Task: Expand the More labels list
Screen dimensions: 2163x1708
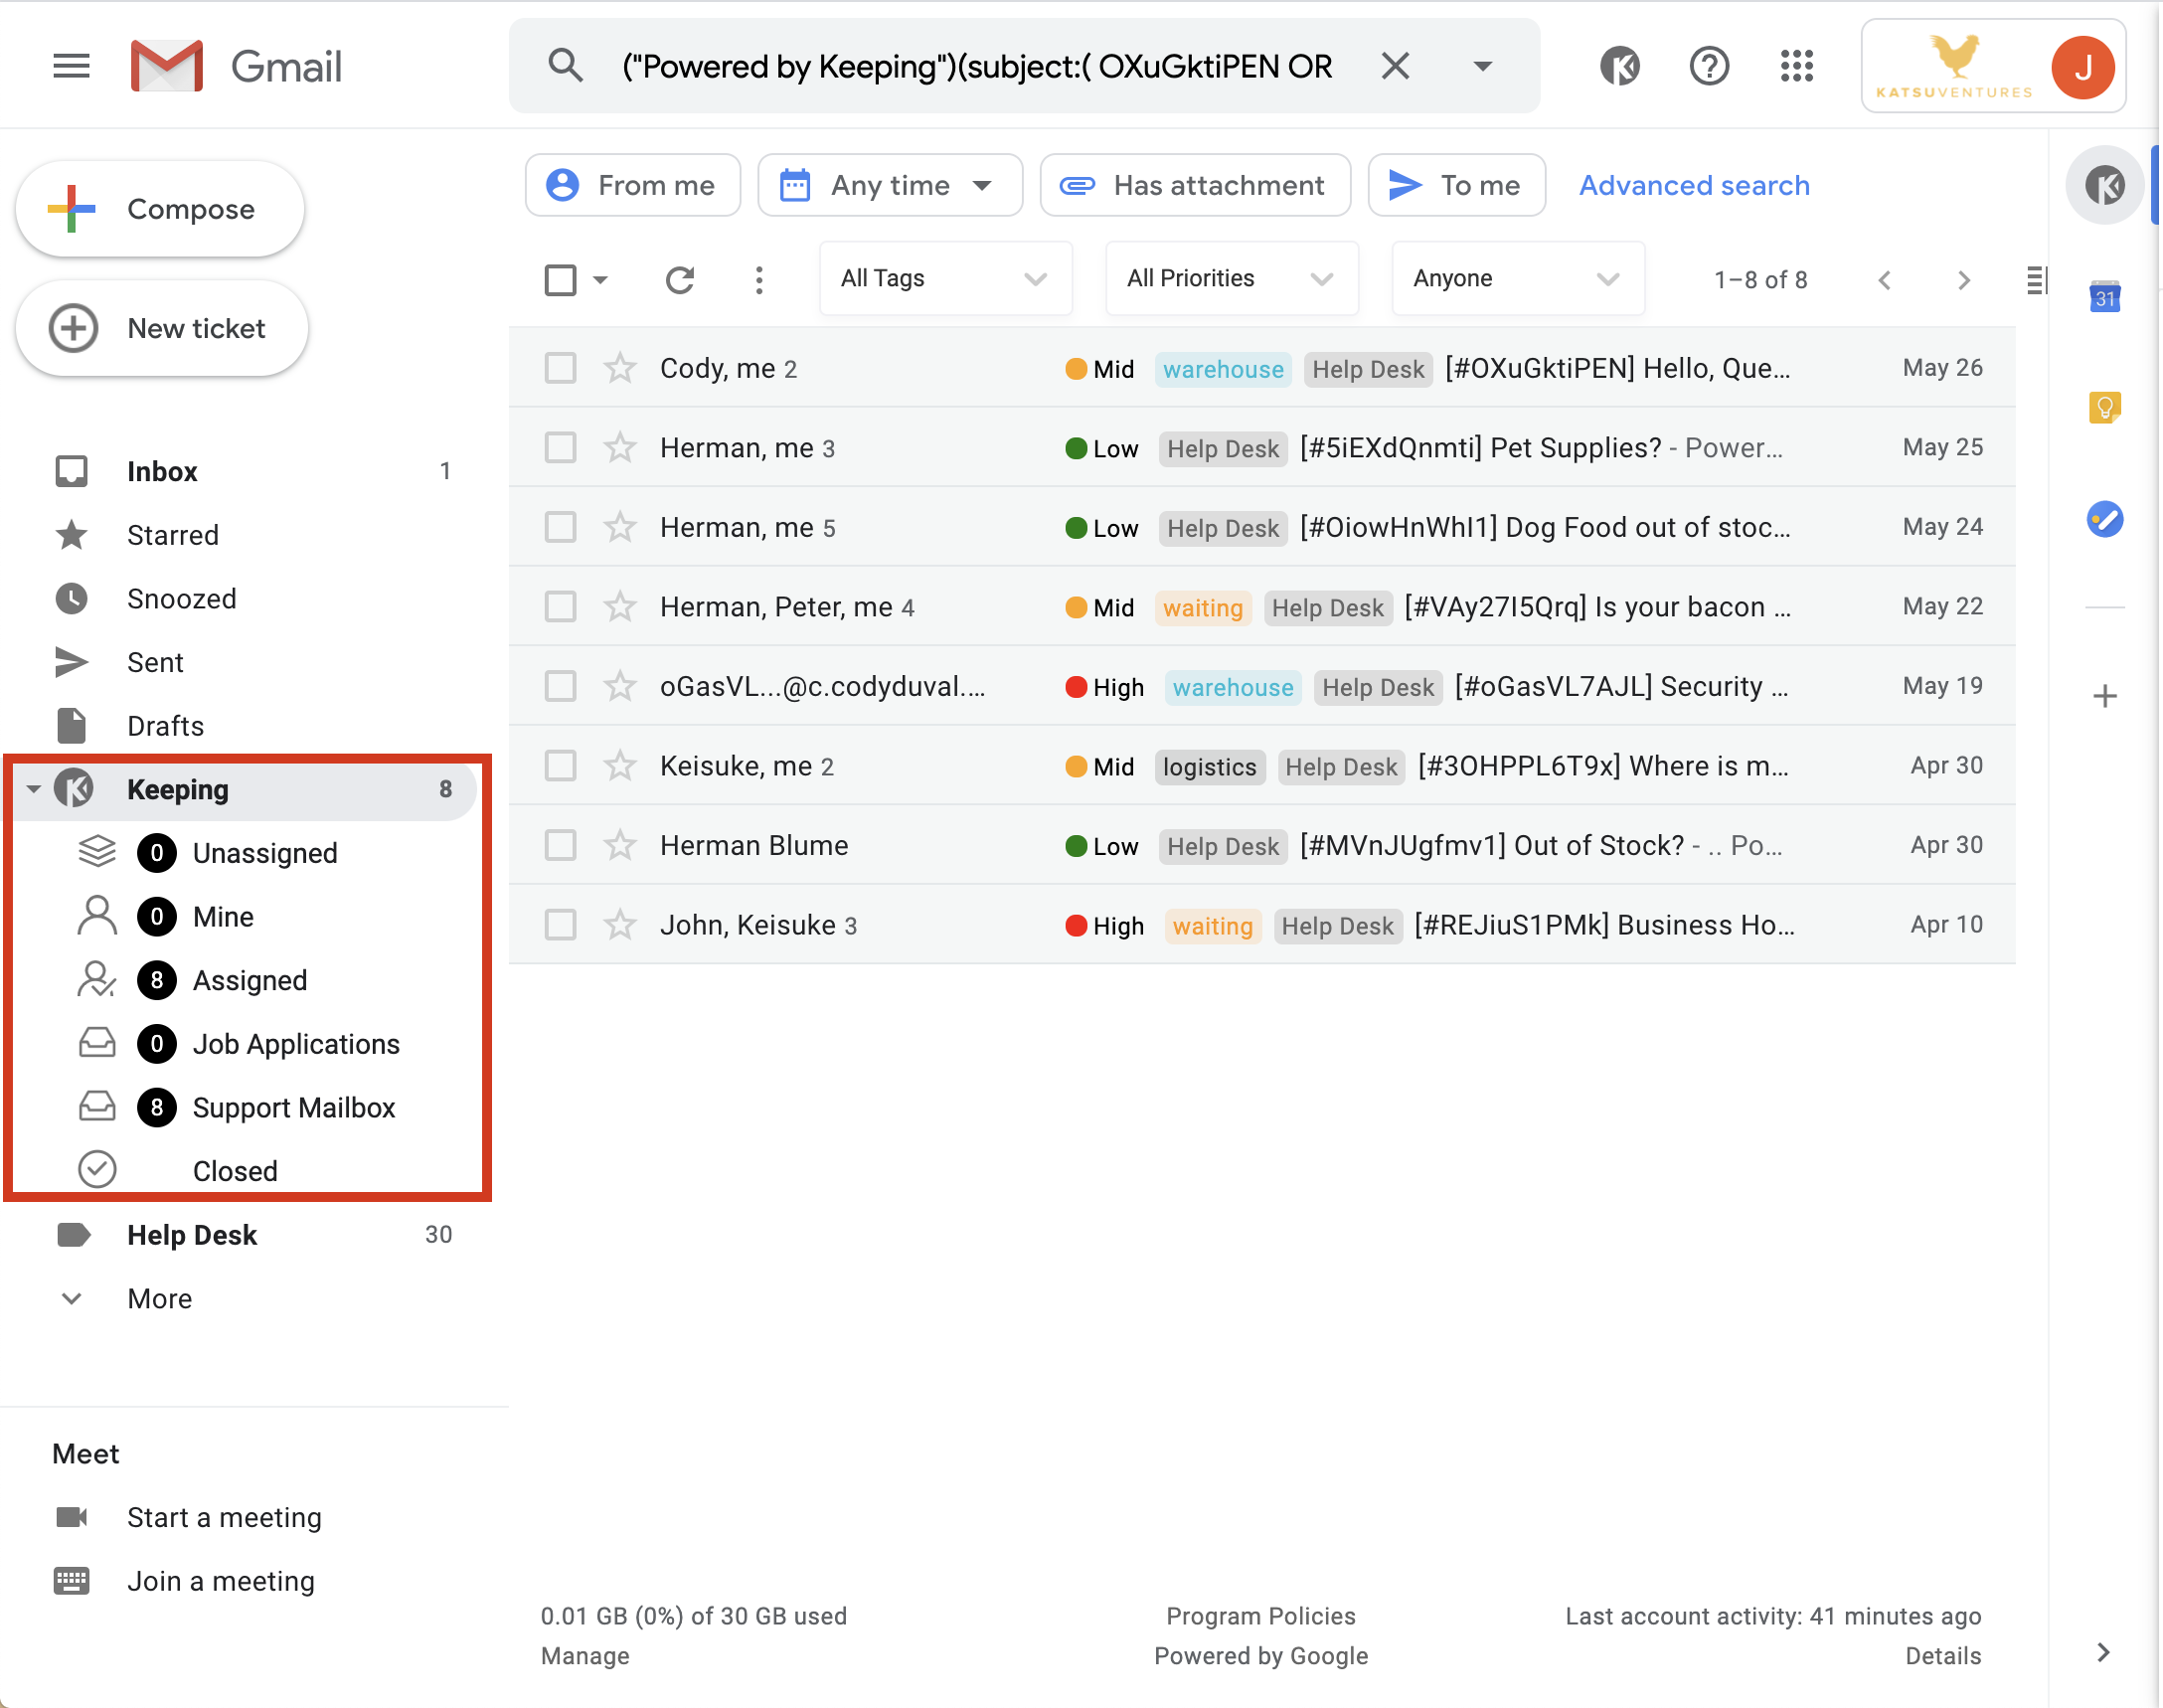Action: click(x=160, y=1298)
